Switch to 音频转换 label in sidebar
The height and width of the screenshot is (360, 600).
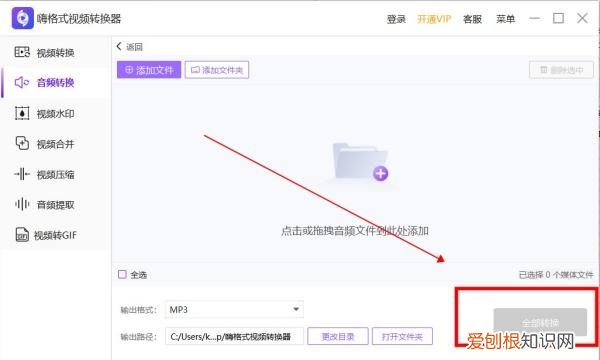coord(55,83)
